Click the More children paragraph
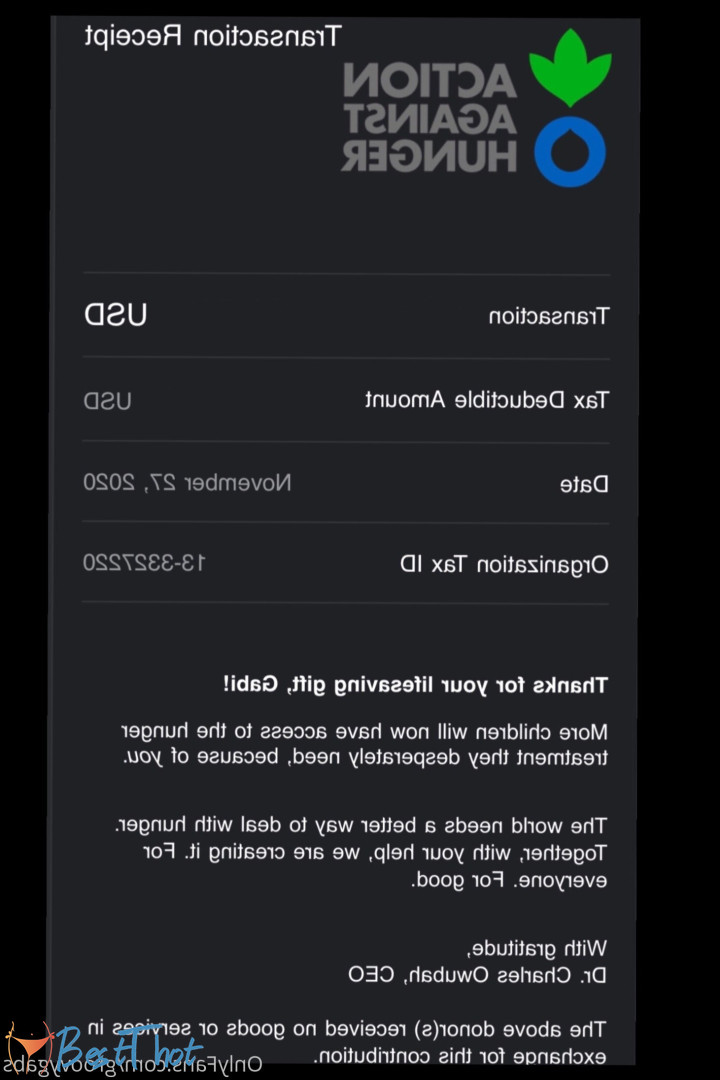The width and height of the screenshot is (720, 1080). tap(365, 744)
